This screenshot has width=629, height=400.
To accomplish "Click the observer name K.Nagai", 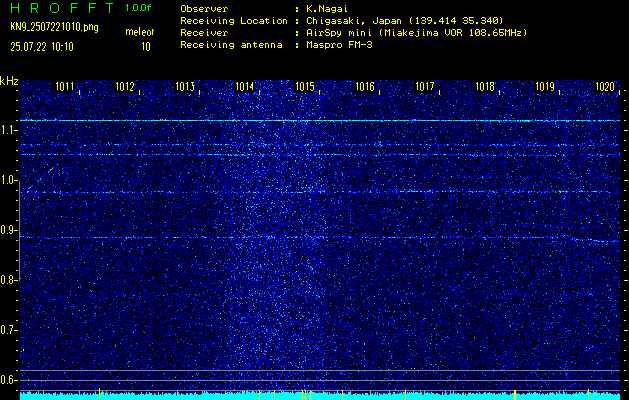I will (x=325, y=8).
